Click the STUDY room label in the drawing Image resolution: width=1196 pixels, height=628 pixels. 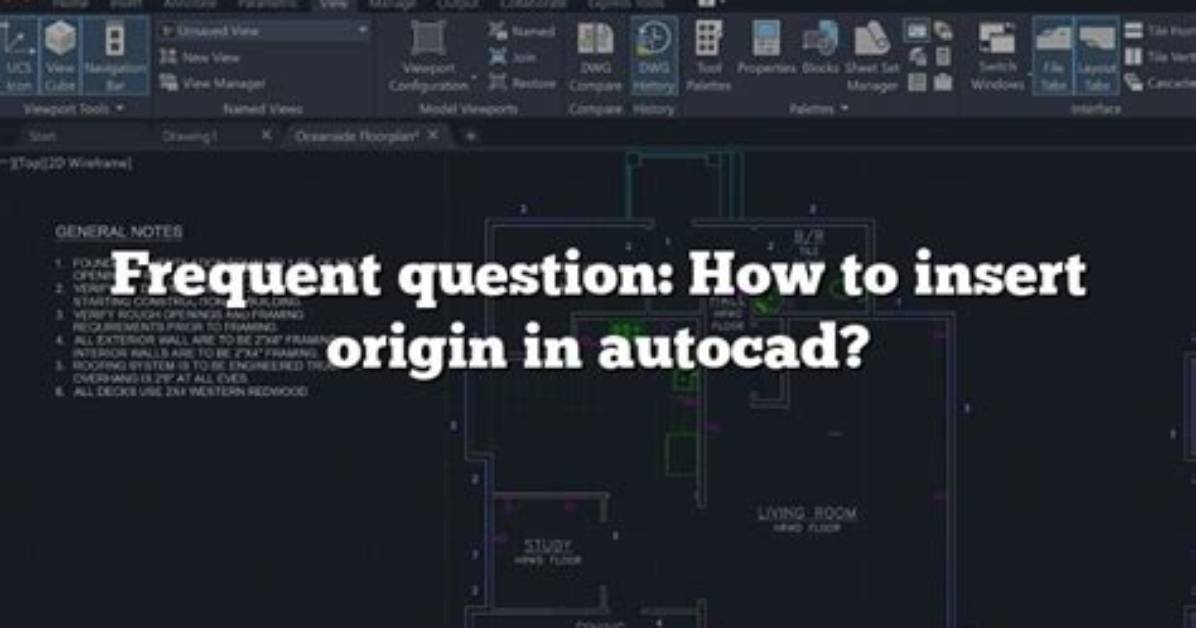click(548, 546)
